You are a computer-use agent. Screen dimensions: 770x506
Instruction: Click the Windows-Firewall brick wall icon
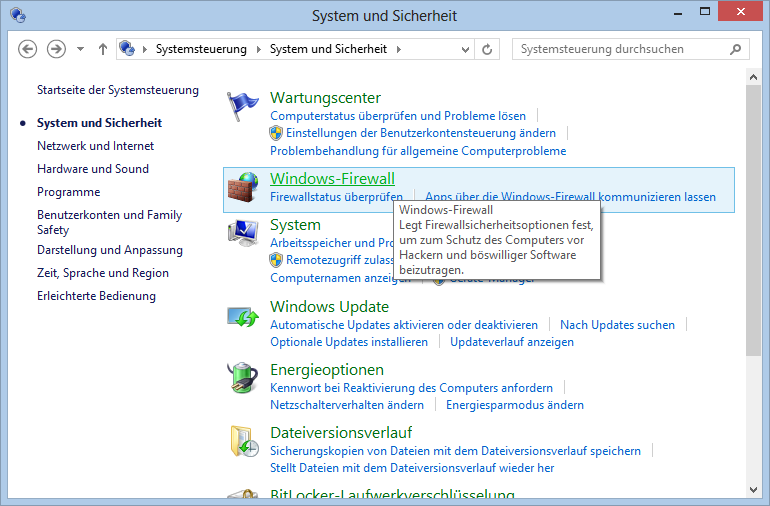243,187
